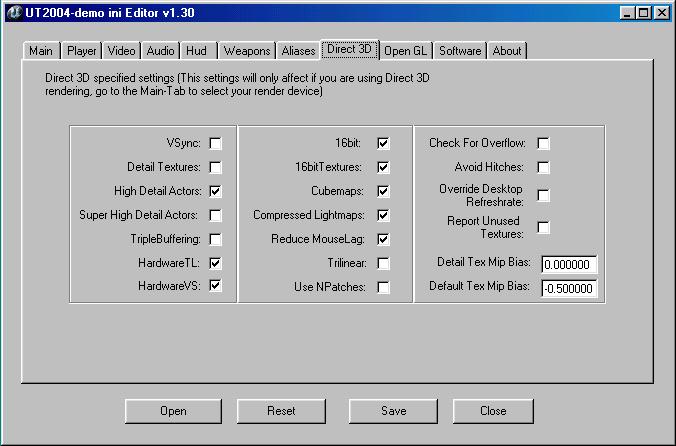Screen dimensions: 676x446
Task: Click the Open button
Action: click(x=173, y=411)
